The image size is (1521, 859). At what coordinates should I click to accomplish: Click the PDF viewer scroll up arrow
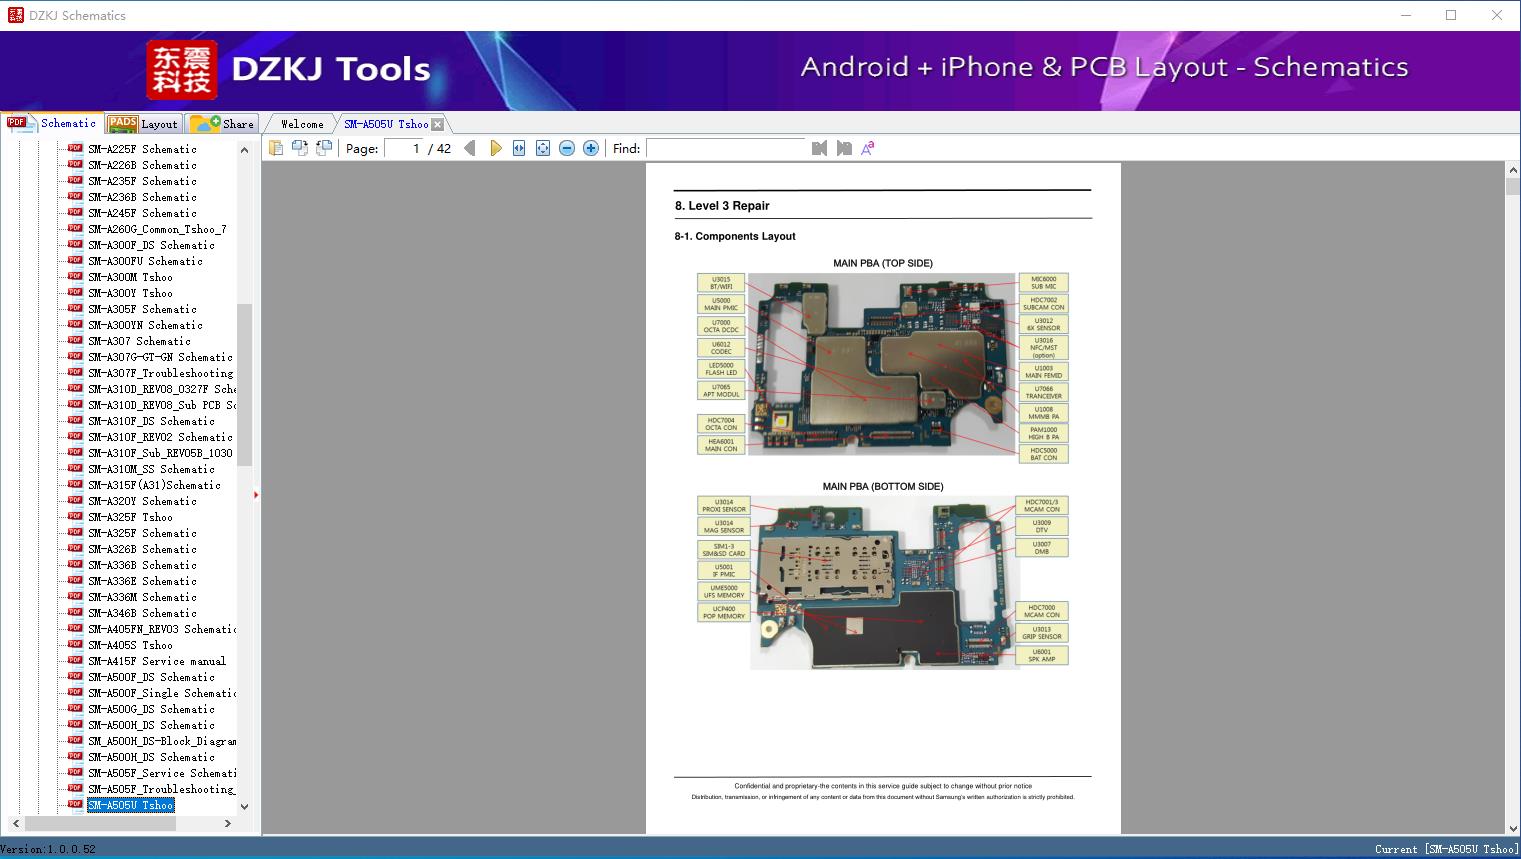click(1513, 171)
